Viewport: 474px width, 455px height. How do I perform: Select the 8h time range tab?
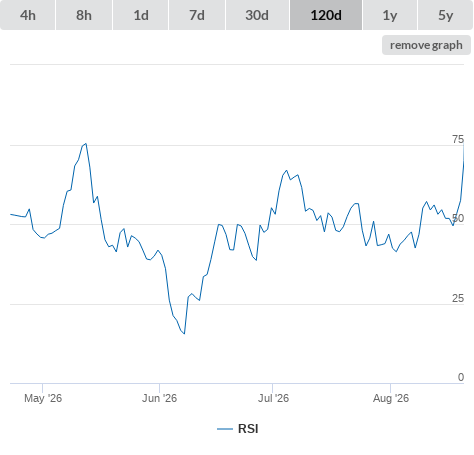[x=84, y=15]
